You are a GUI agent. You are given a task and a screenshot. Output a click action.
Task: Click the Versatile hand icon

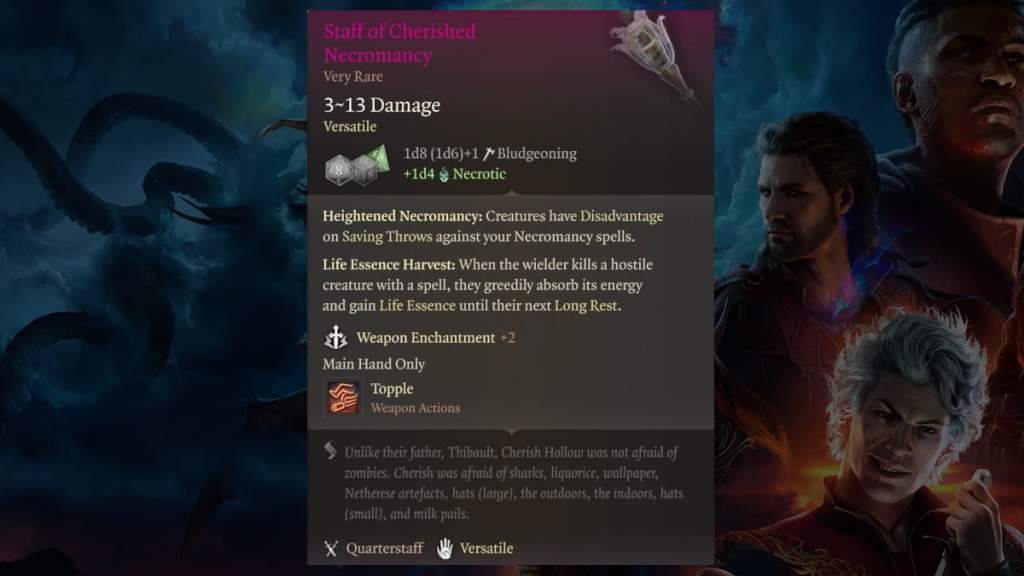(x=445, y=549)
